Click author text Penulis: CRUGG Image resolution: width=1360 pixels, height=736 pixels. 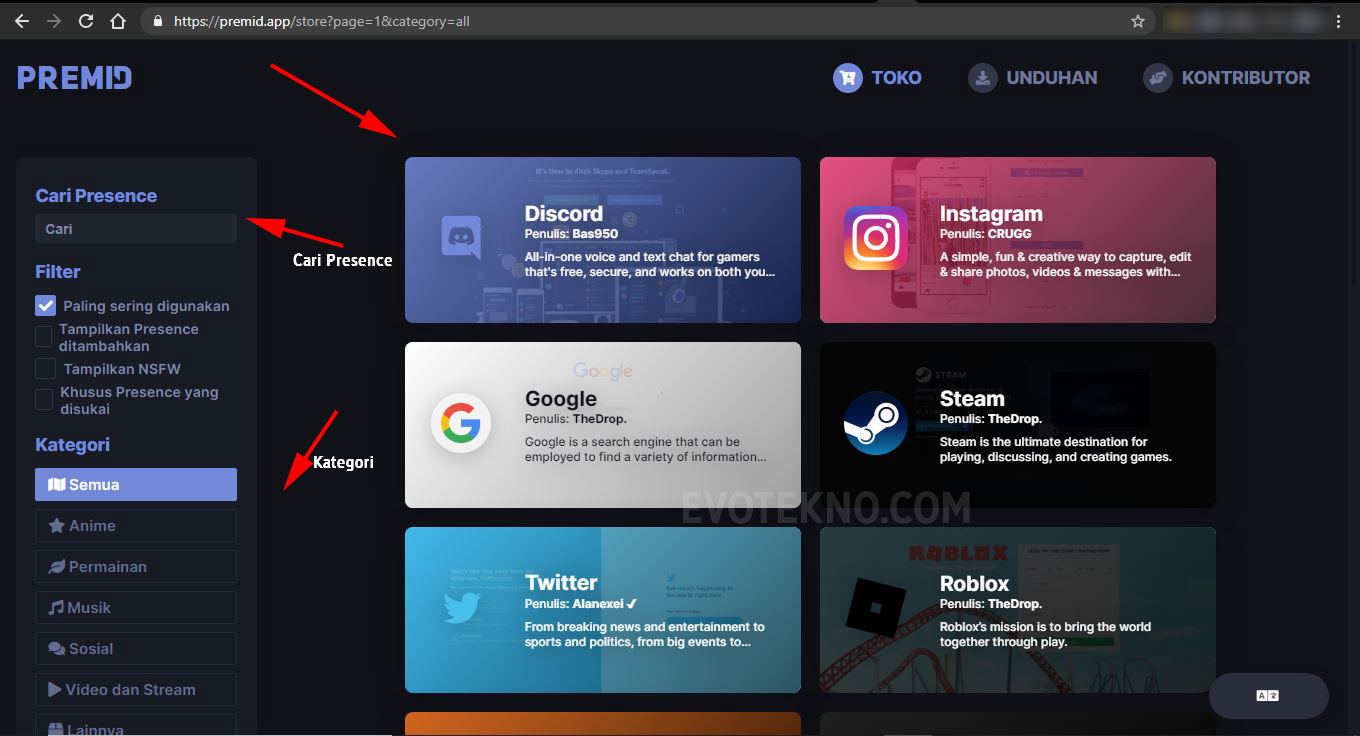(x=986, y=234)
